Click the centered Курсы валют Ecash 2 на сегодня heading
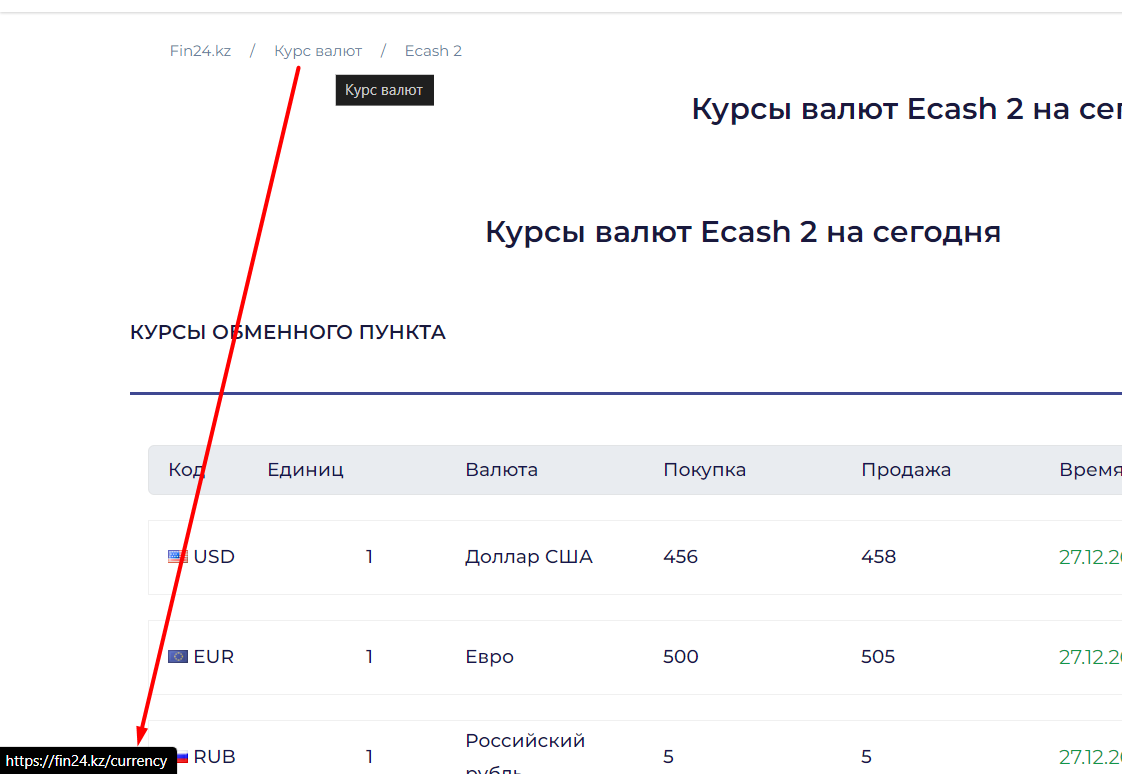 [x=743, y=232]
